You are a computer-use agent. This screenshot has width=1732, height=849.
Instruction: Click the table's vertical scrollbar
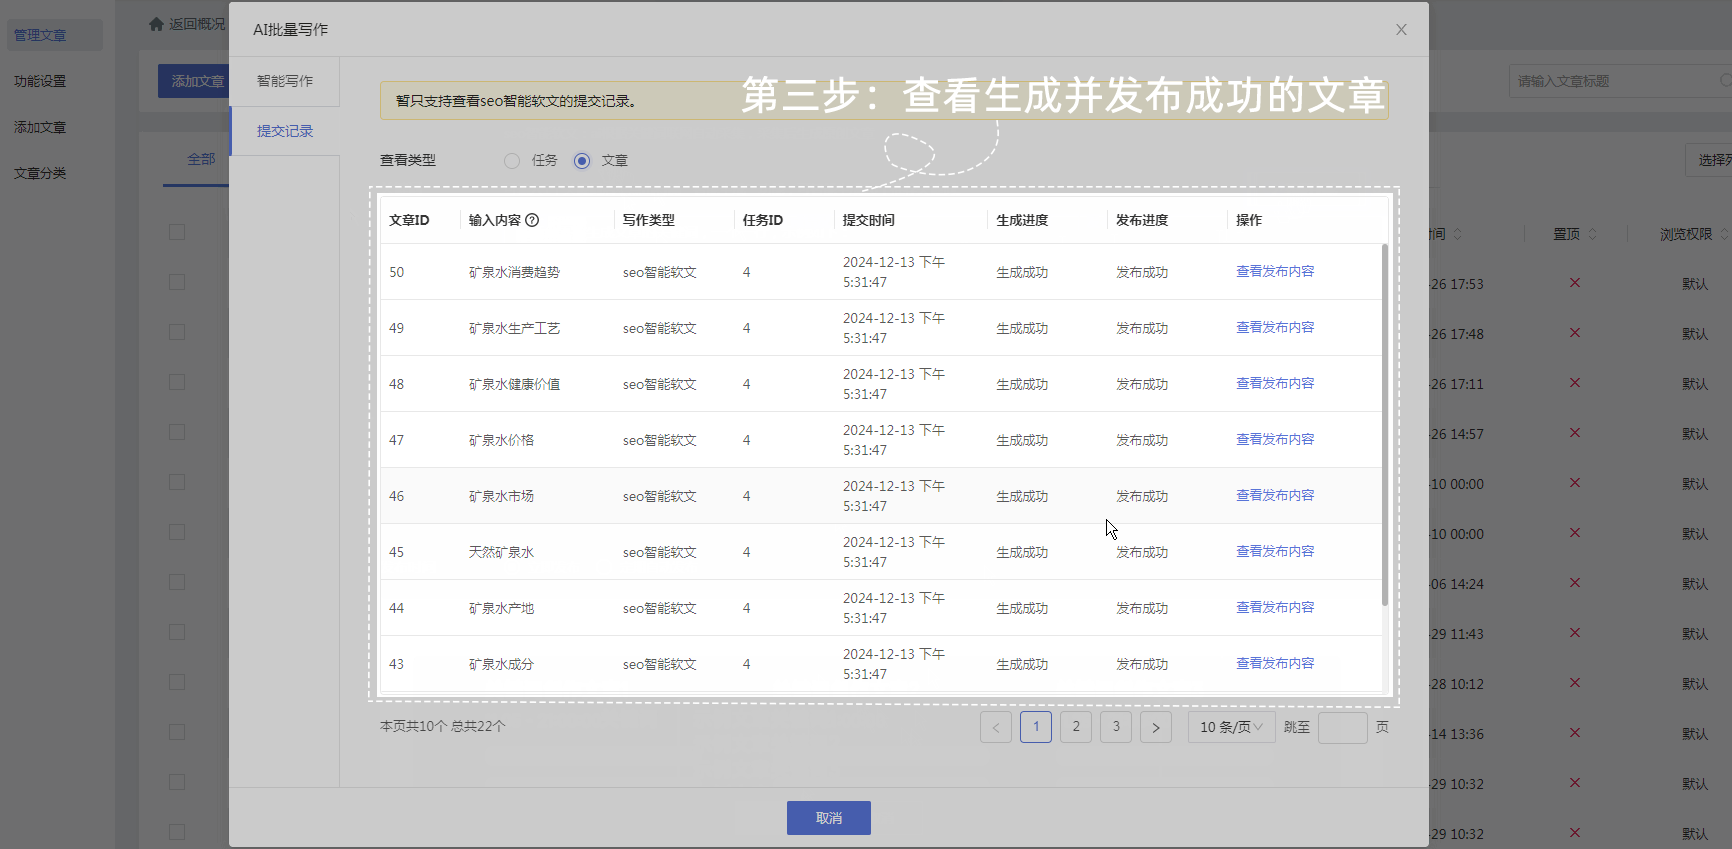click(1385, 425)
